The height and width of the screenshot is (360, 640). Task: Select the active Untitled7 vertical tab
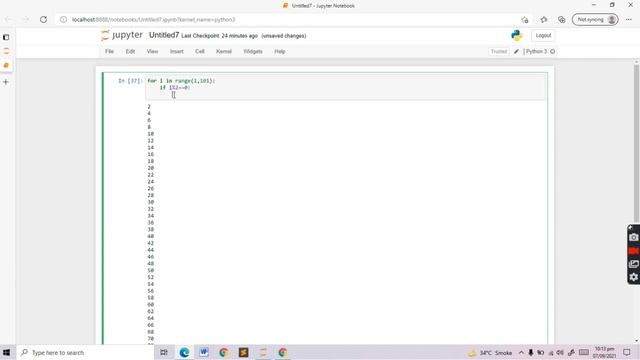pyautogui.click(x=6, y=65)
